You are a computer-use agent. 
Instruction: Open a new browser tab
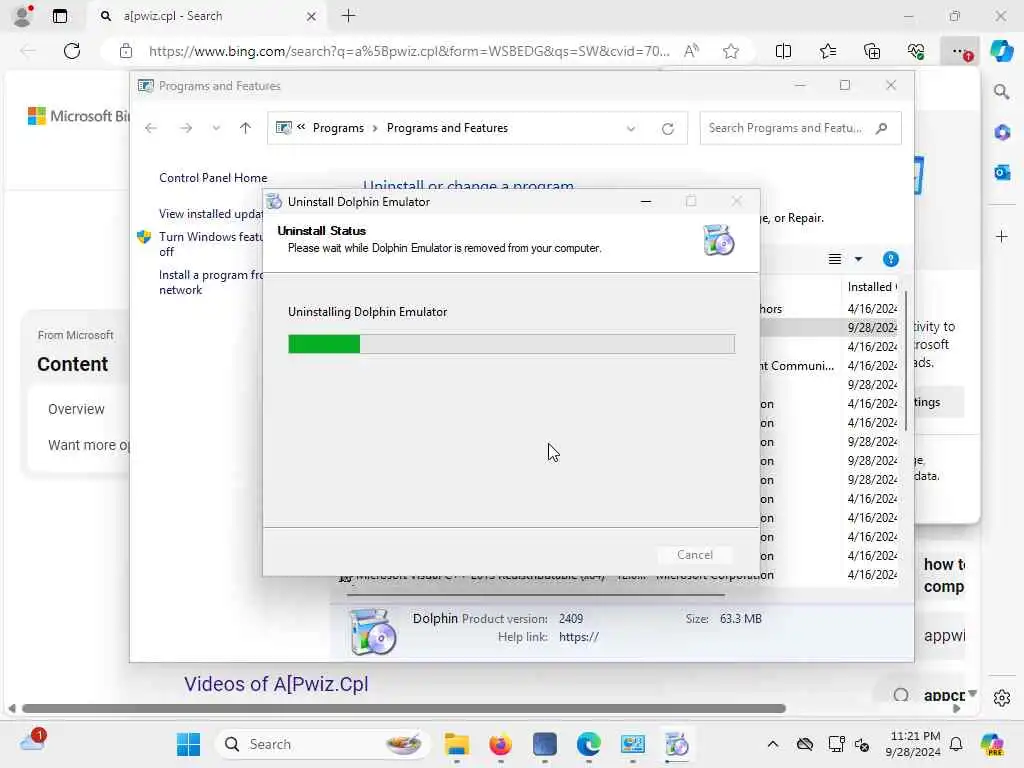coord(349,16)
